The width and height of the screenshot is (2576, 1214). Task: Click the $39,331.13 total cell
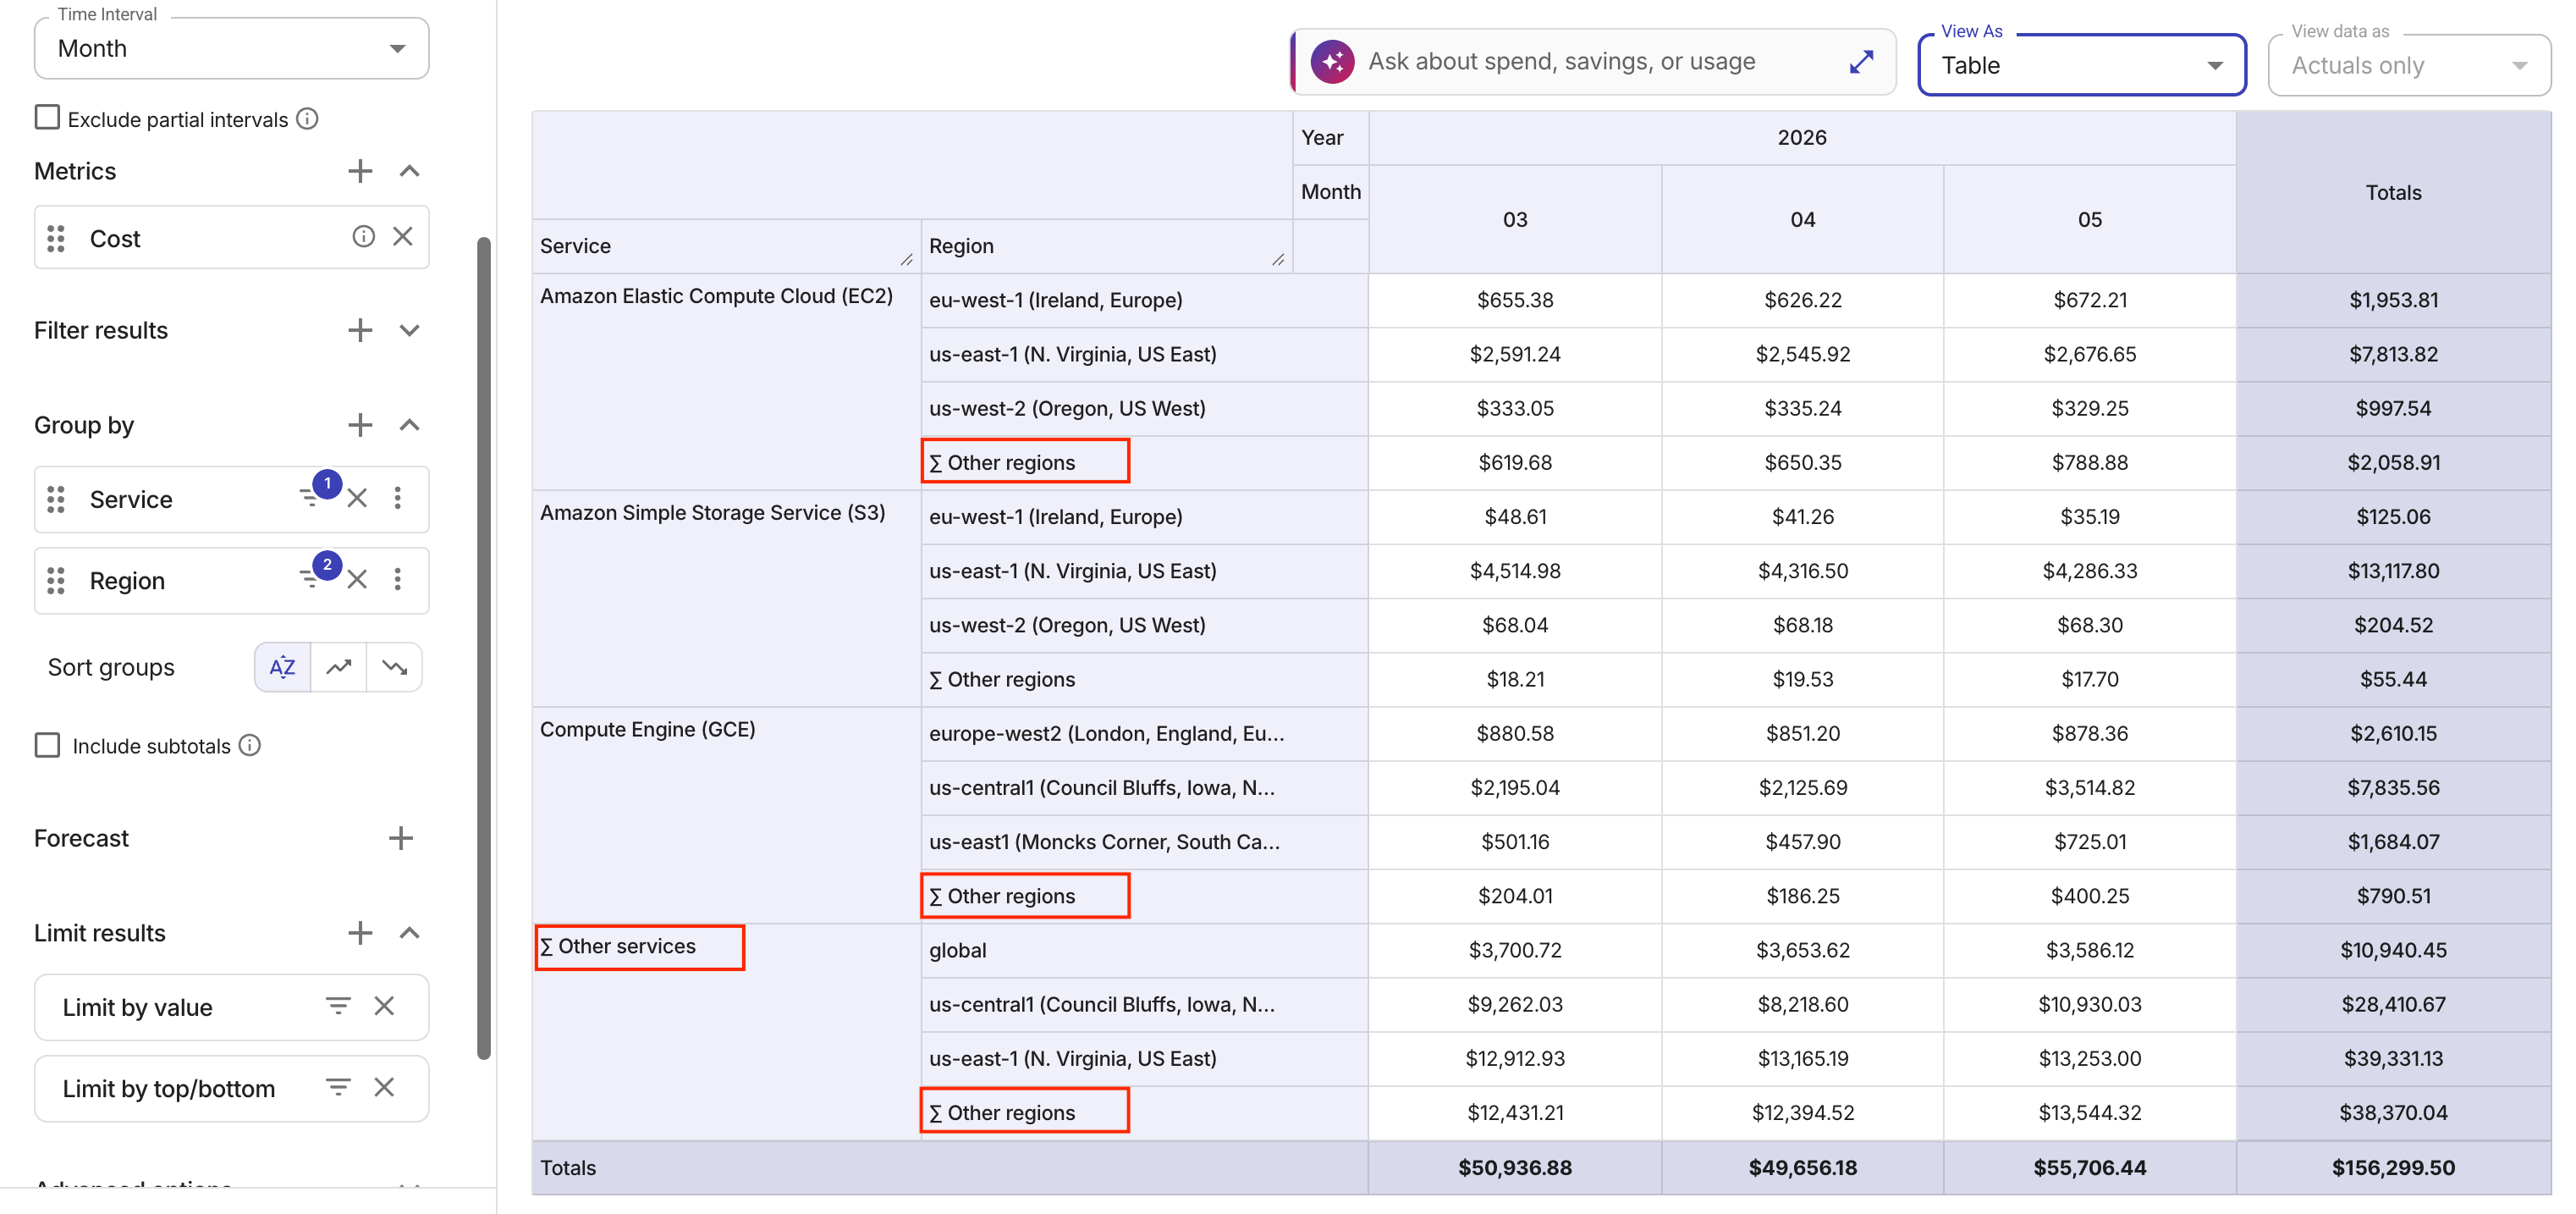click(2393, 1058)
